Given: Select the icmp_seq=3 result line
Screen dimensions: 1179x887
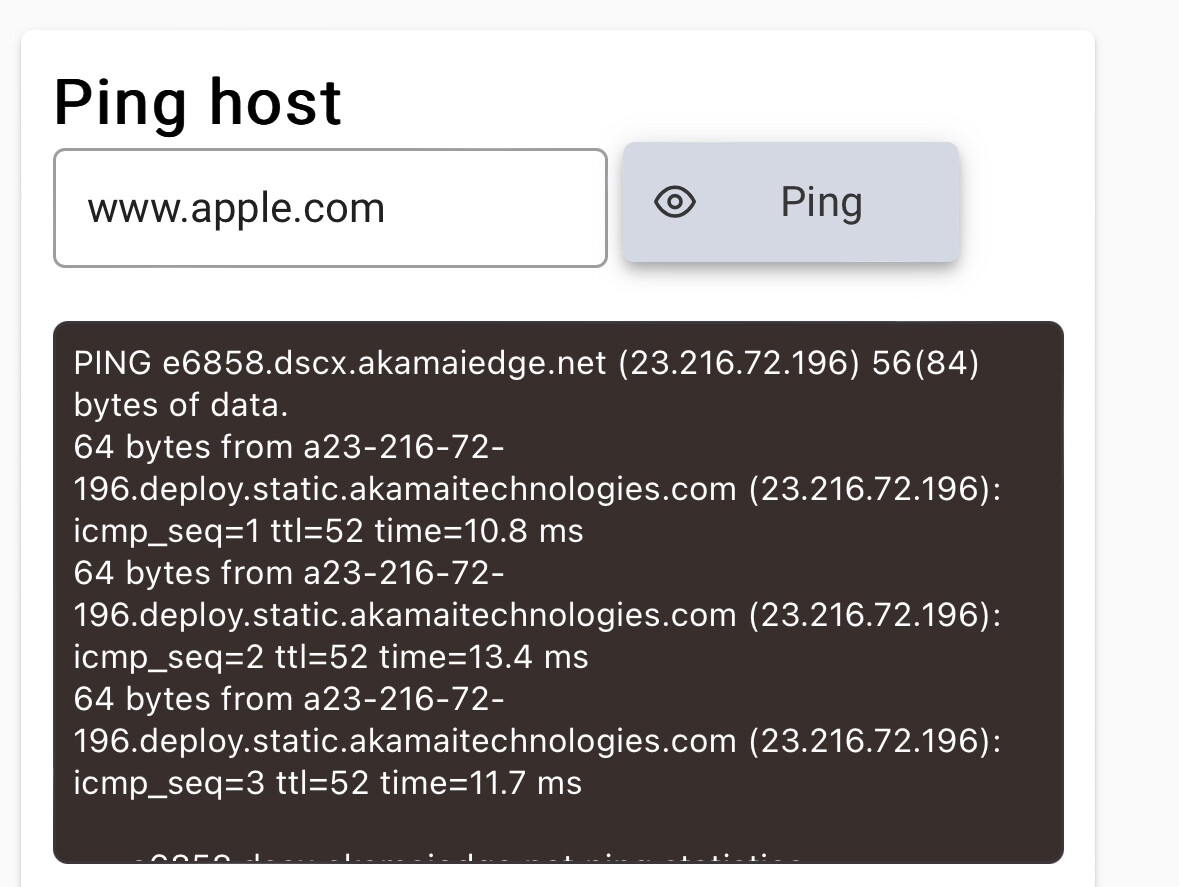Looking at the screenshot, I should (x=328, y=783).
